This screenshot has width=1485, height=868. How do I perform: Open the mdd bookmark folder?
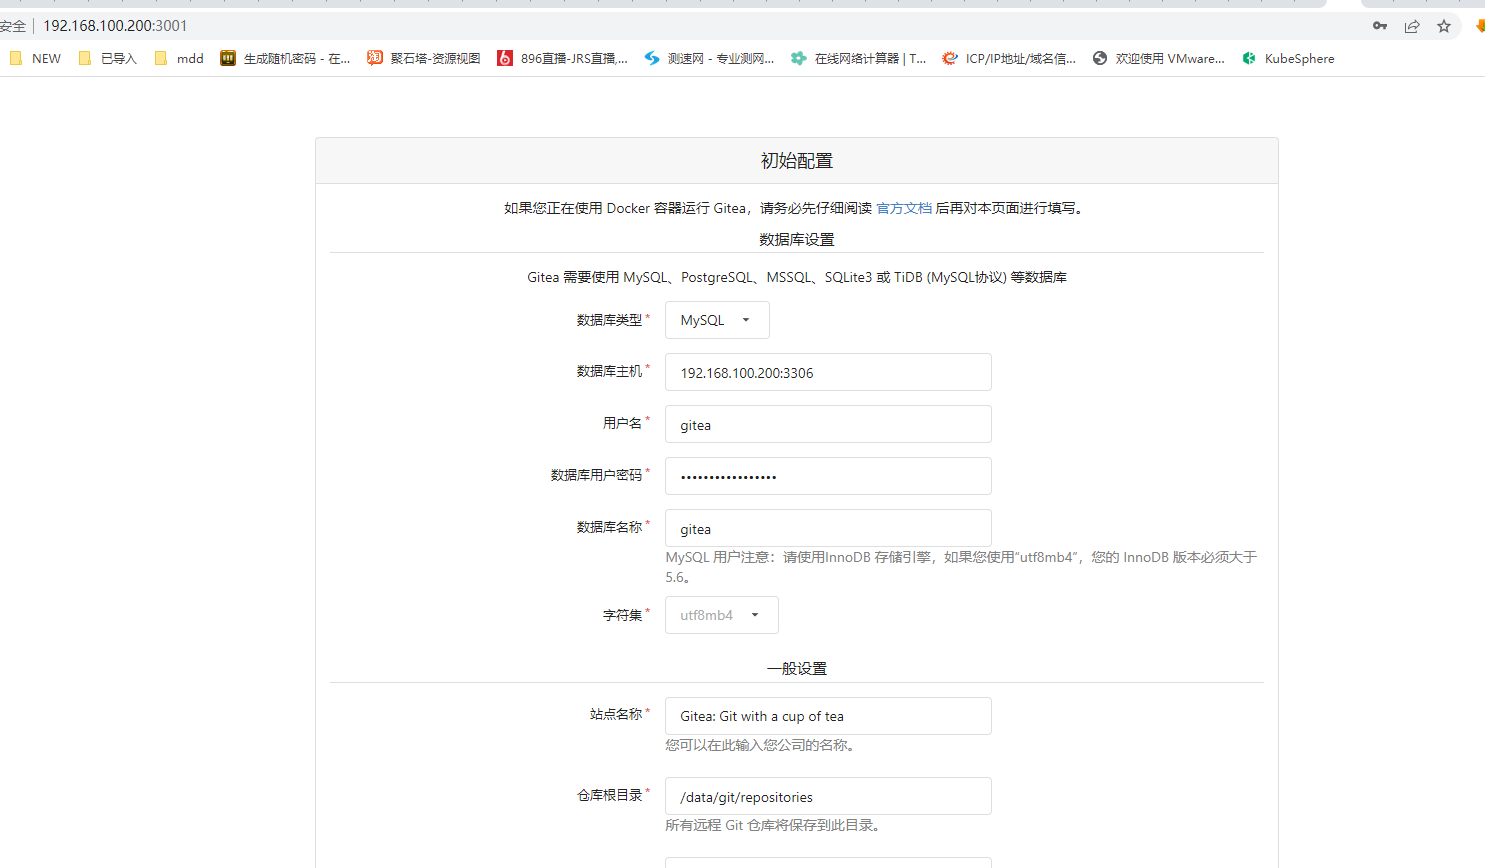179,58
